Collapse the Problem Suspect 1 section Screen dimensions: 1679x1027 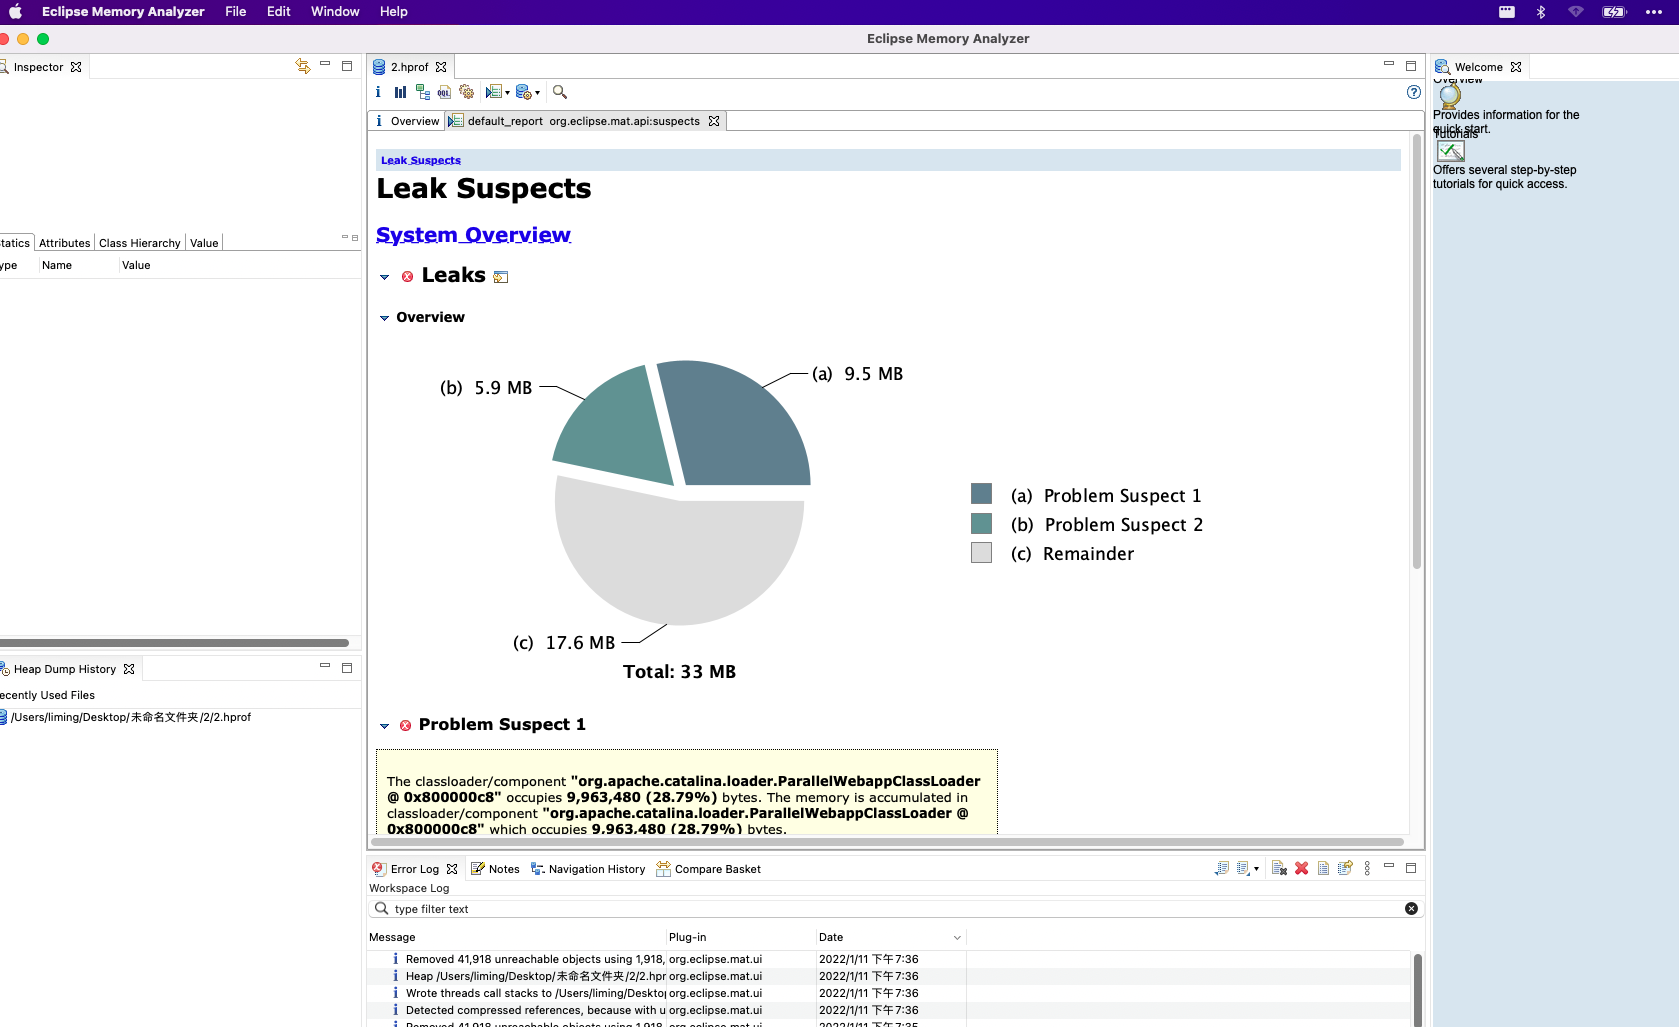click(x=384, y=726)
